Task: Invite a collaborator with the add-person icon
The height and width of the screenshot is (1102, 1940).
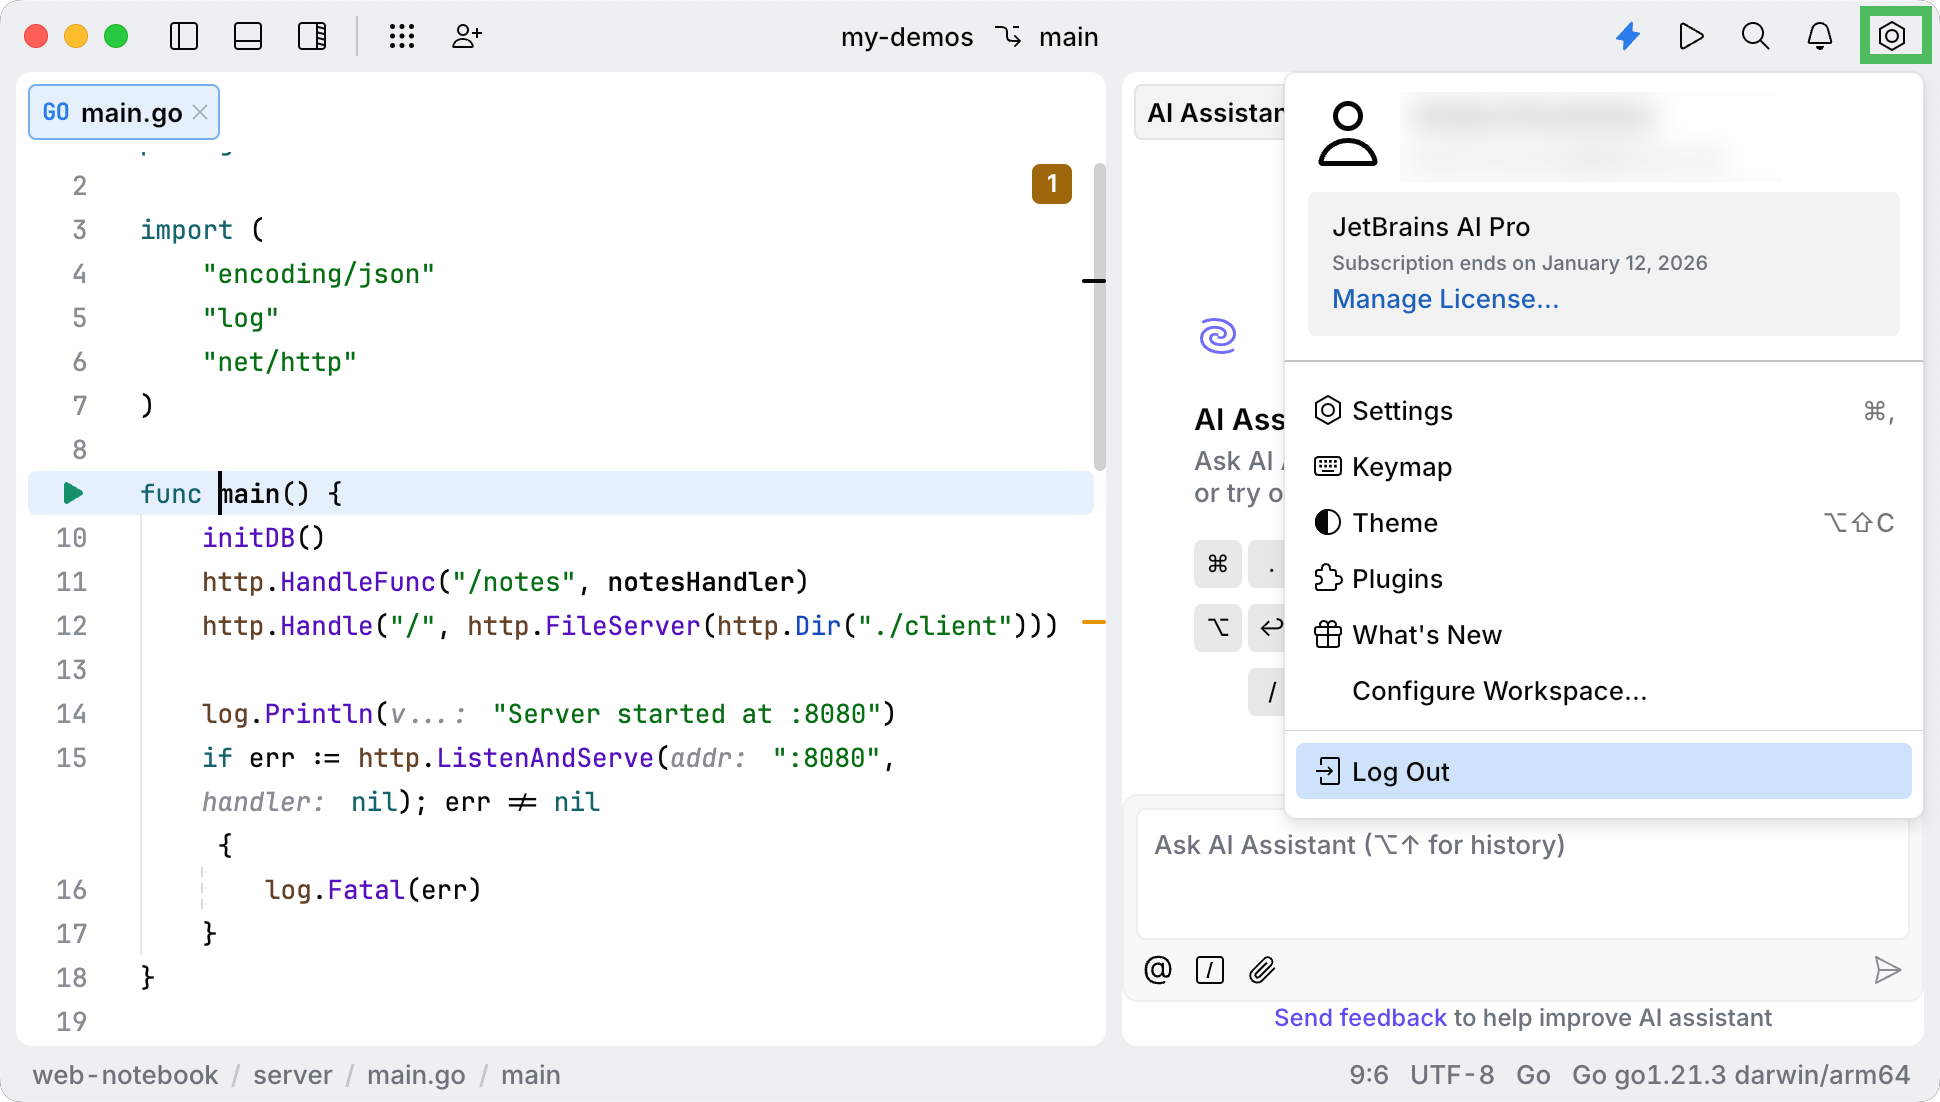Action: (x=466, y=36)
